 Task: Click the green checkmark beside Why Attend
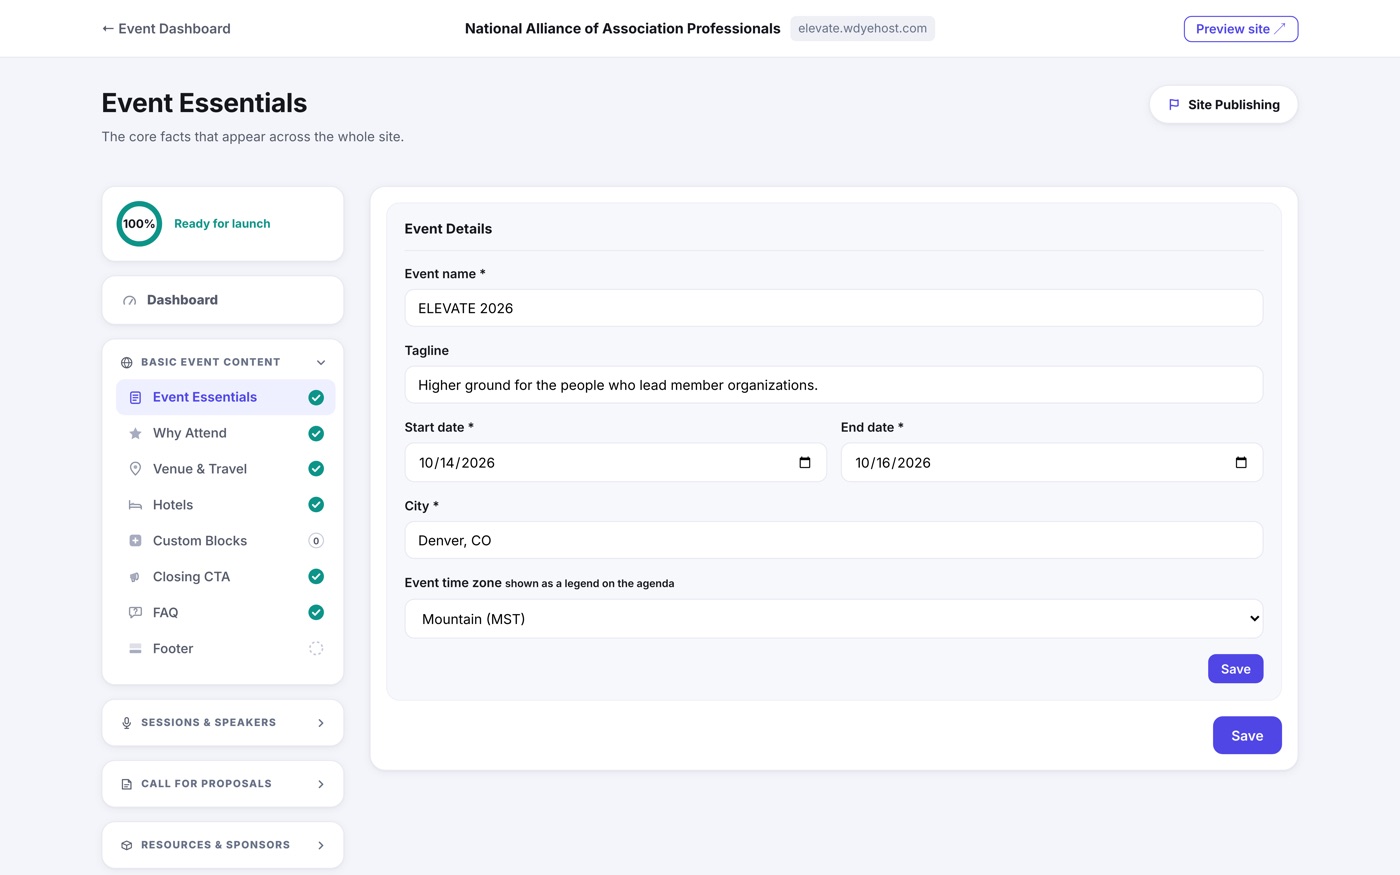[x=316, y=433]
